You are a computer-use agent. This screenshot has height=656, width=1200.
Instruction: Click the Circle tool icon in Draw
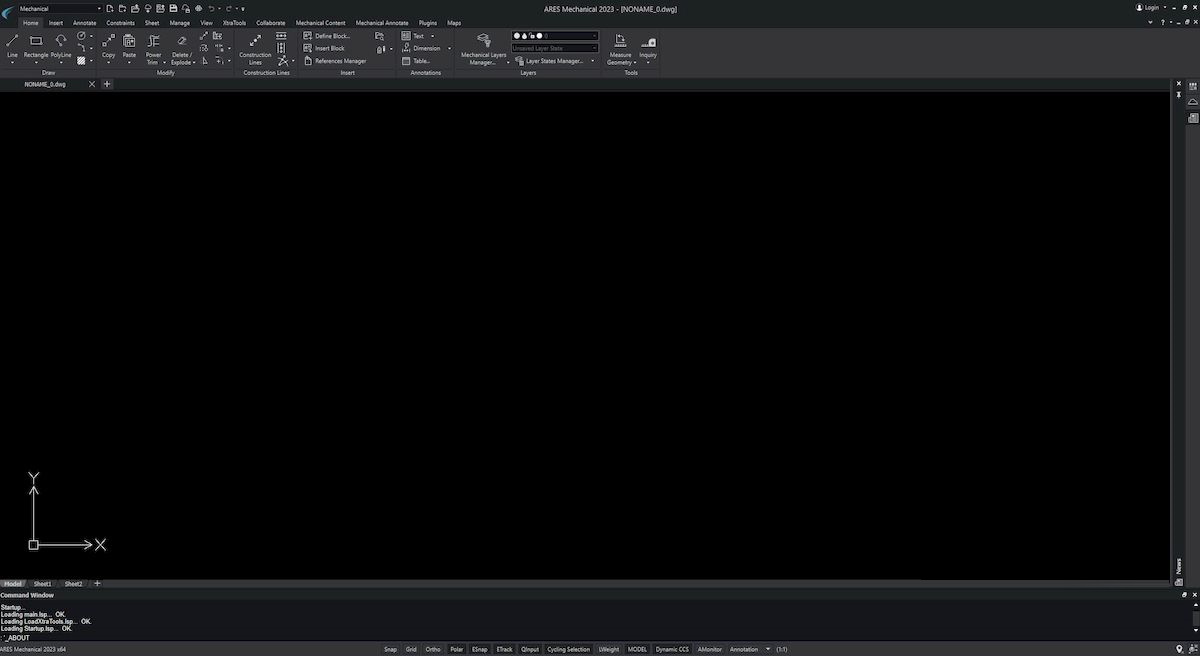point(81,36)
